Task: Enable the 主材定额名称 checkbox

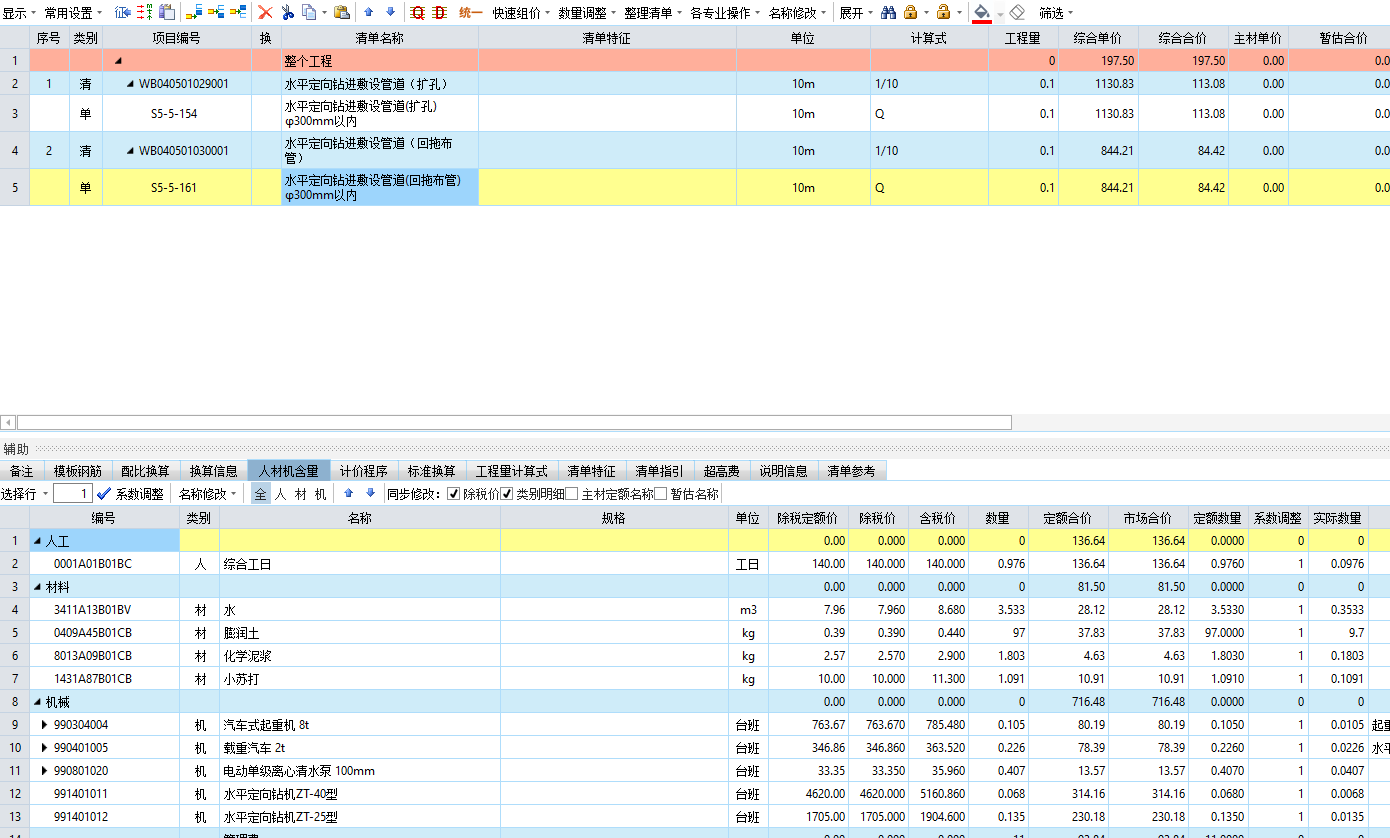Action: [x=572, y=494]
